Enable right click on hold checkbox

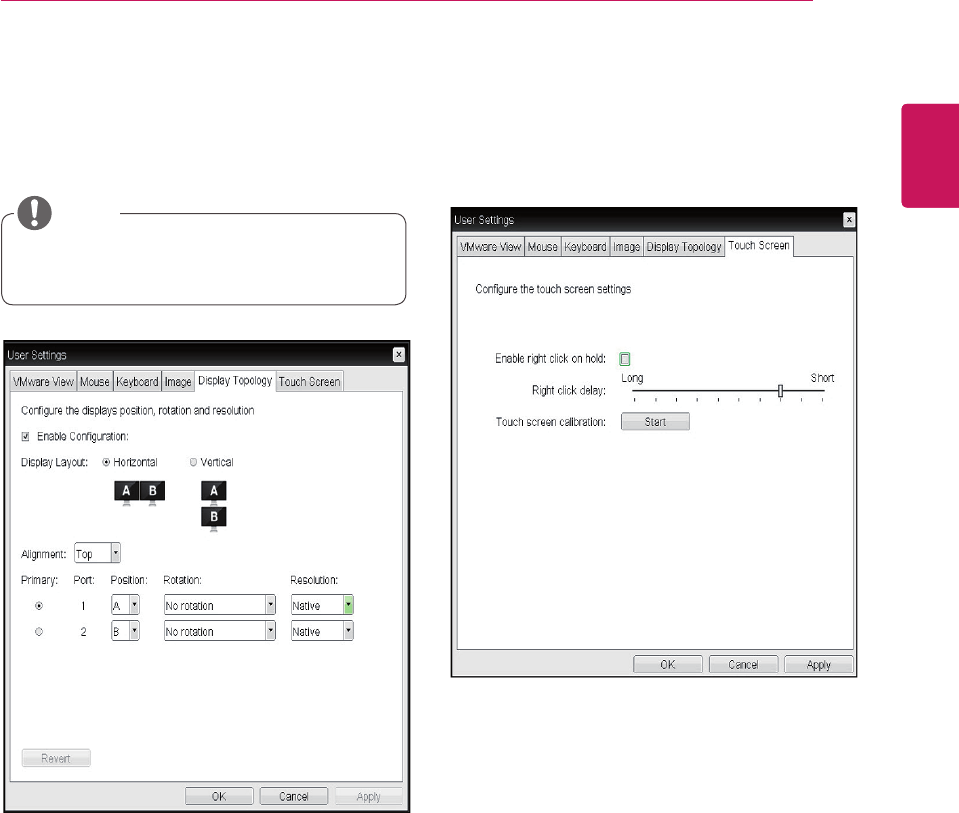click(x=625, y=359)
